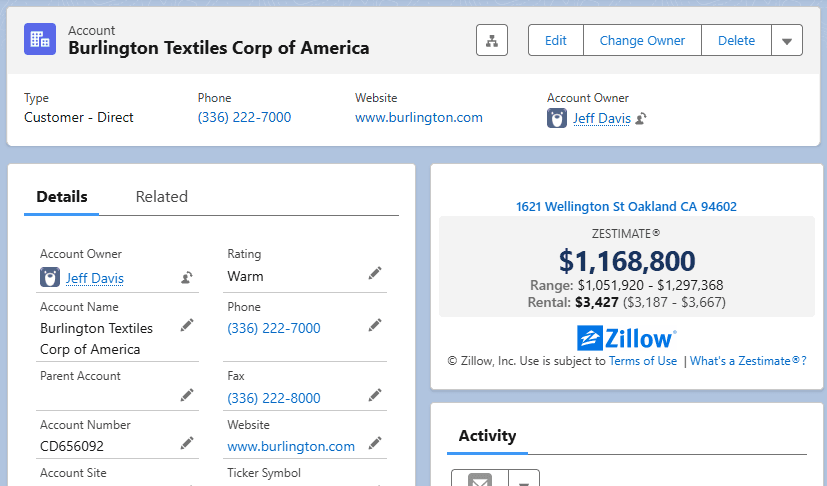Open What's a Zestimate link

pyautogui.click(x=748, y=361)
